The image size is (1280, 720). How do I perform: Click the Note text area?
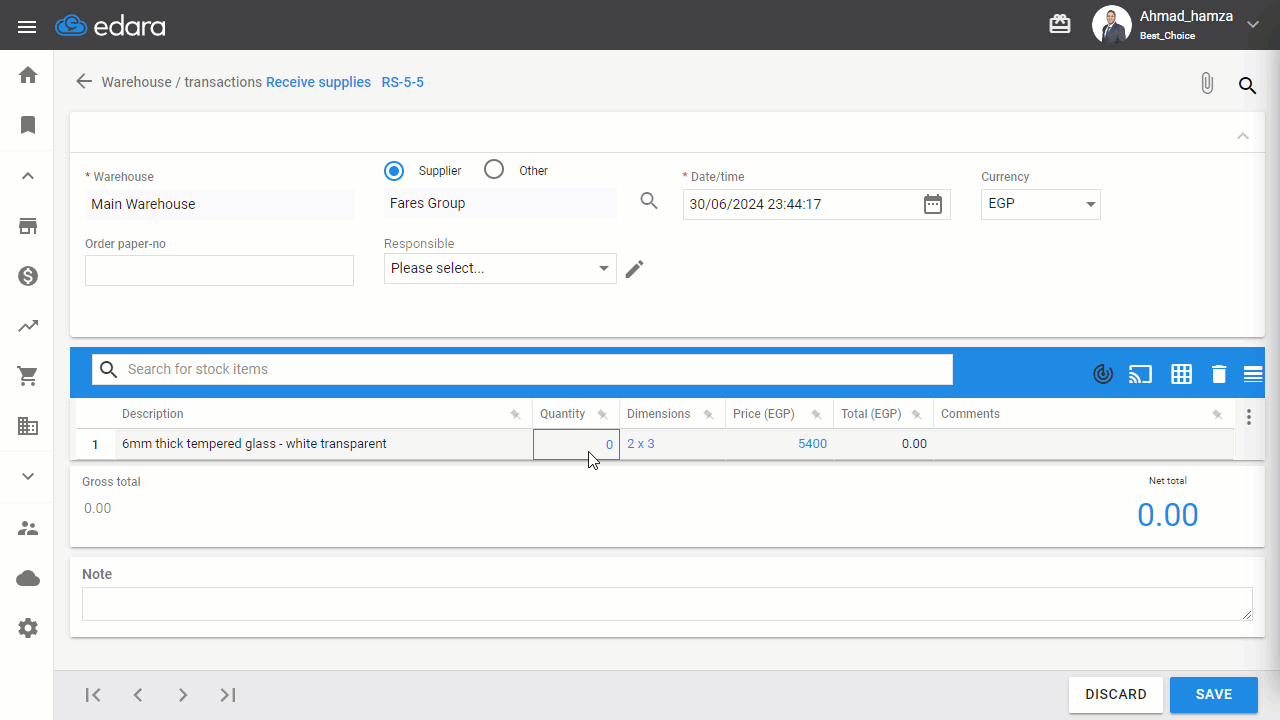667,604
